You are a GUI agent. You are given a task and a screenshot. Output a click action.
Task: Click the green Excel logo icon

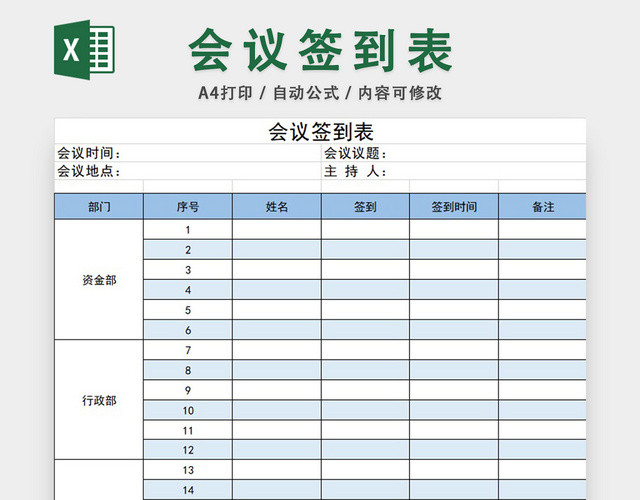tap(84, 50)
